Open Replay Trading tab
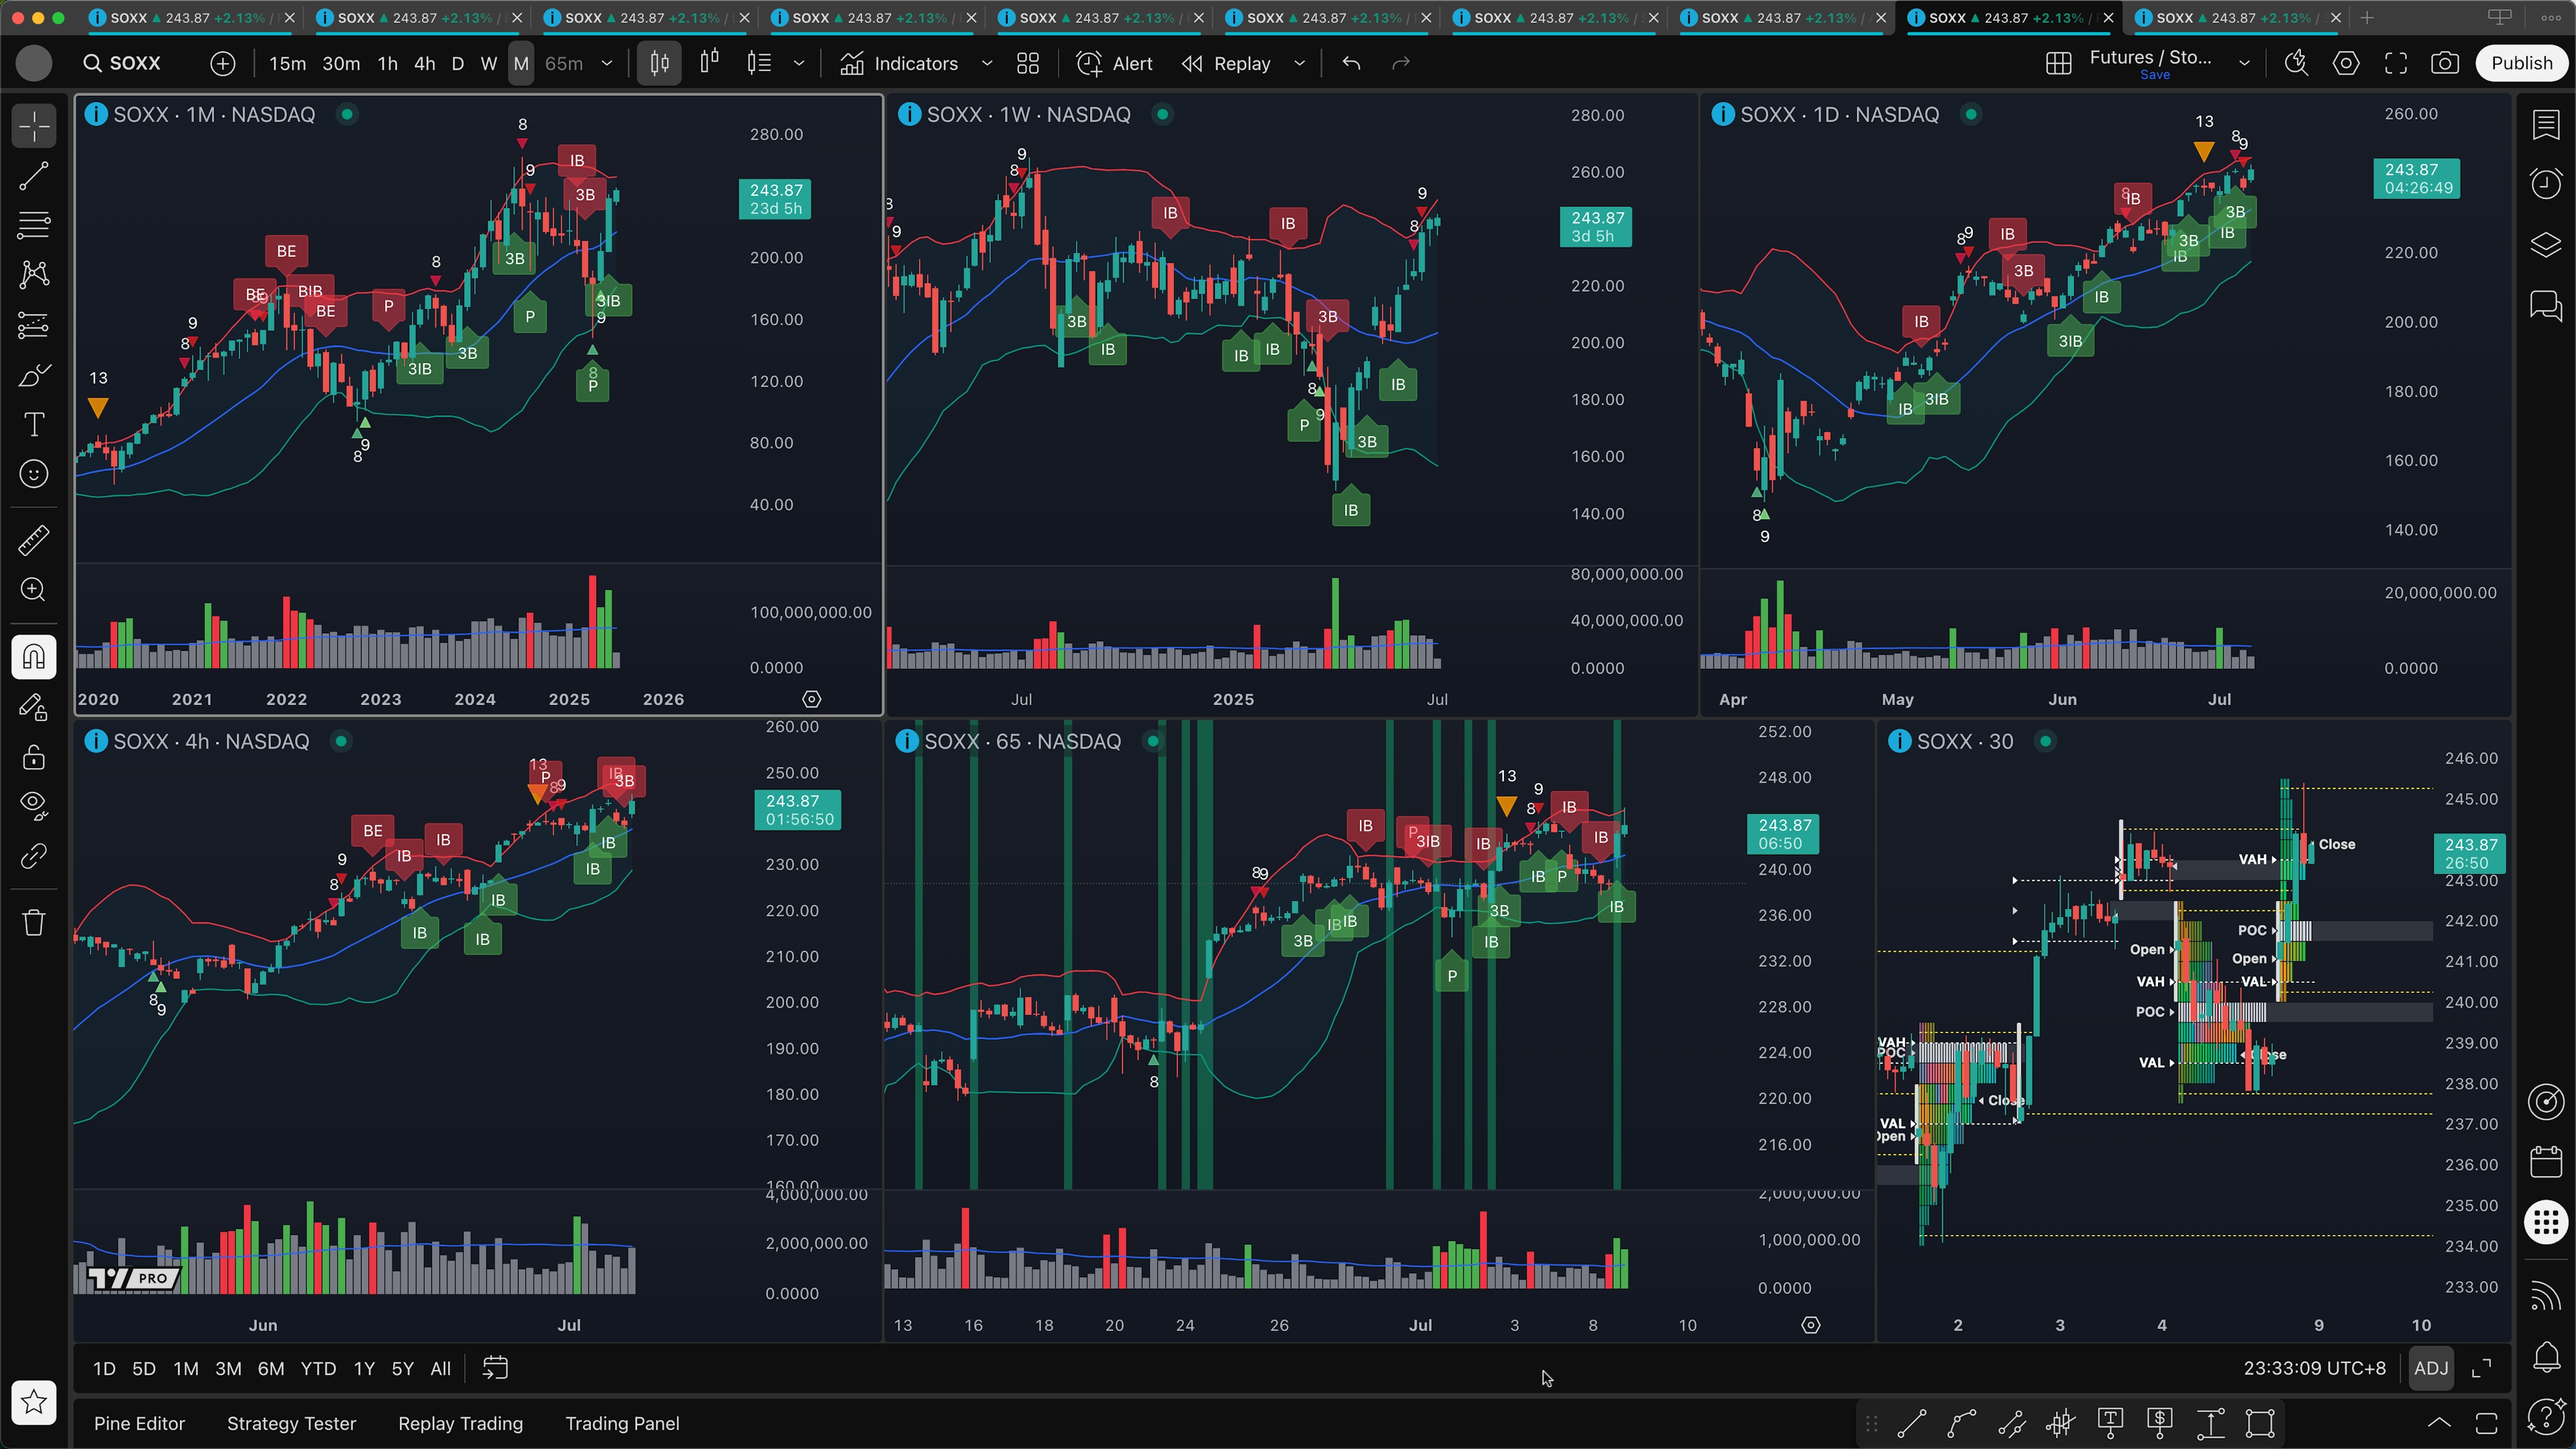 point(460,1423)
